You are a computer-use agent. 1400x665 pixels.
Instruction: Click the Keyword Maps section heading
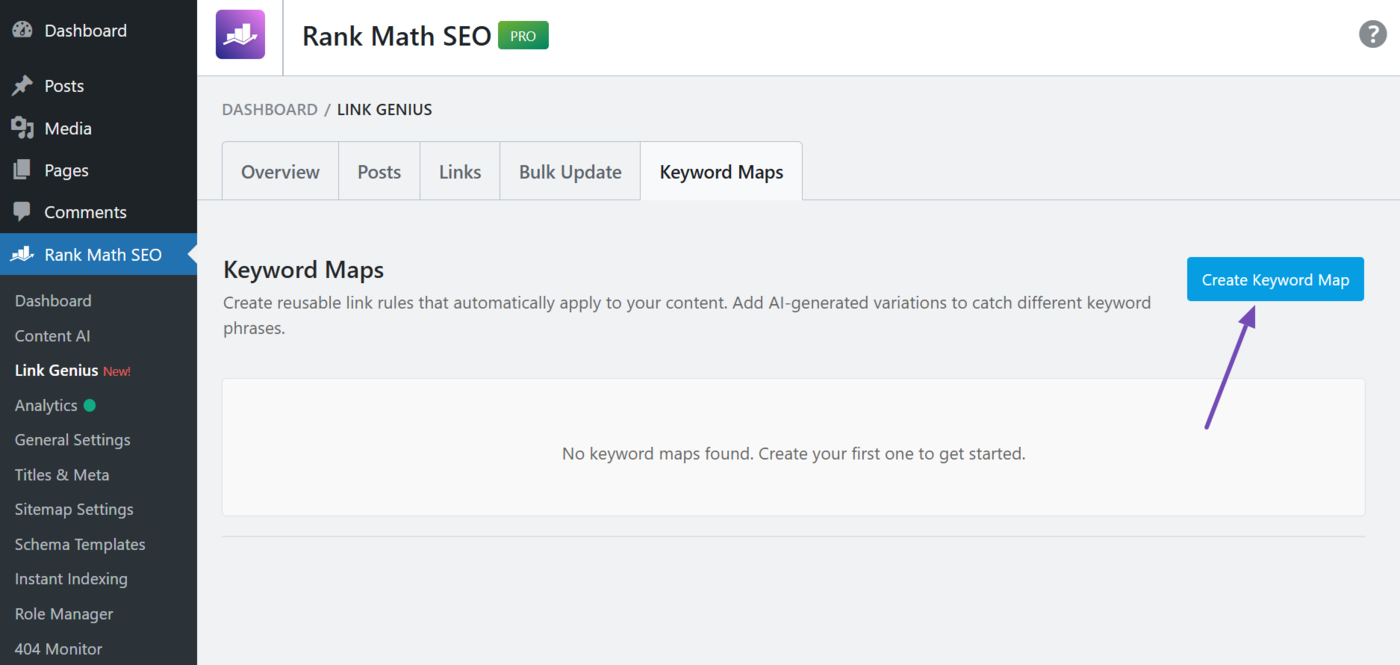point(303,270)
